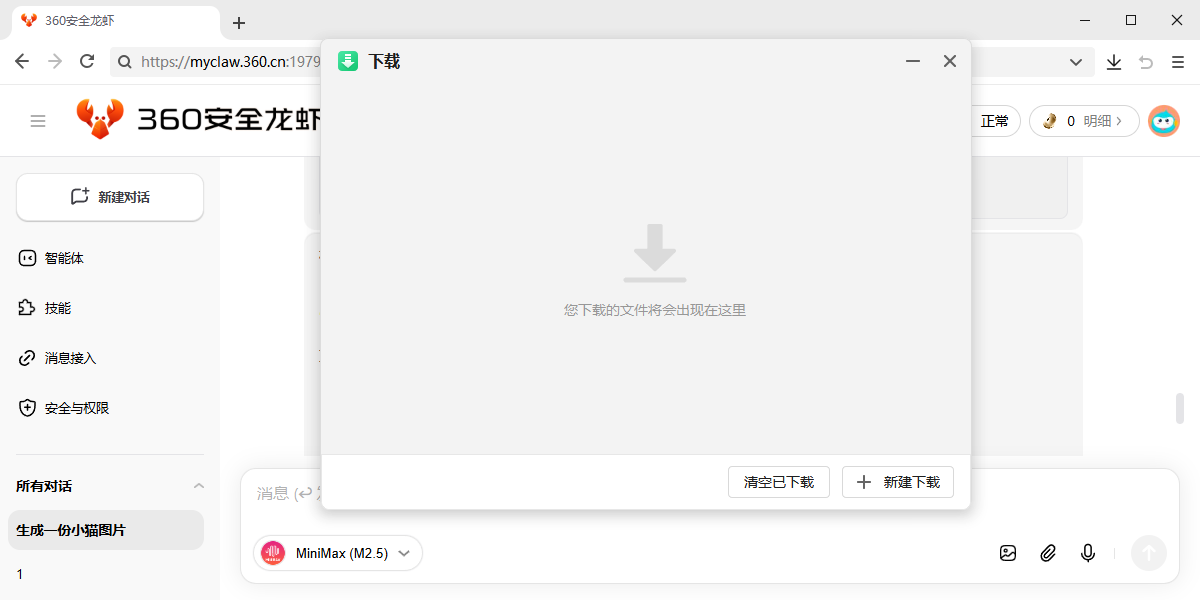
Task: Attach a file using the paperclip icon
Action: tap(1048, 553)
